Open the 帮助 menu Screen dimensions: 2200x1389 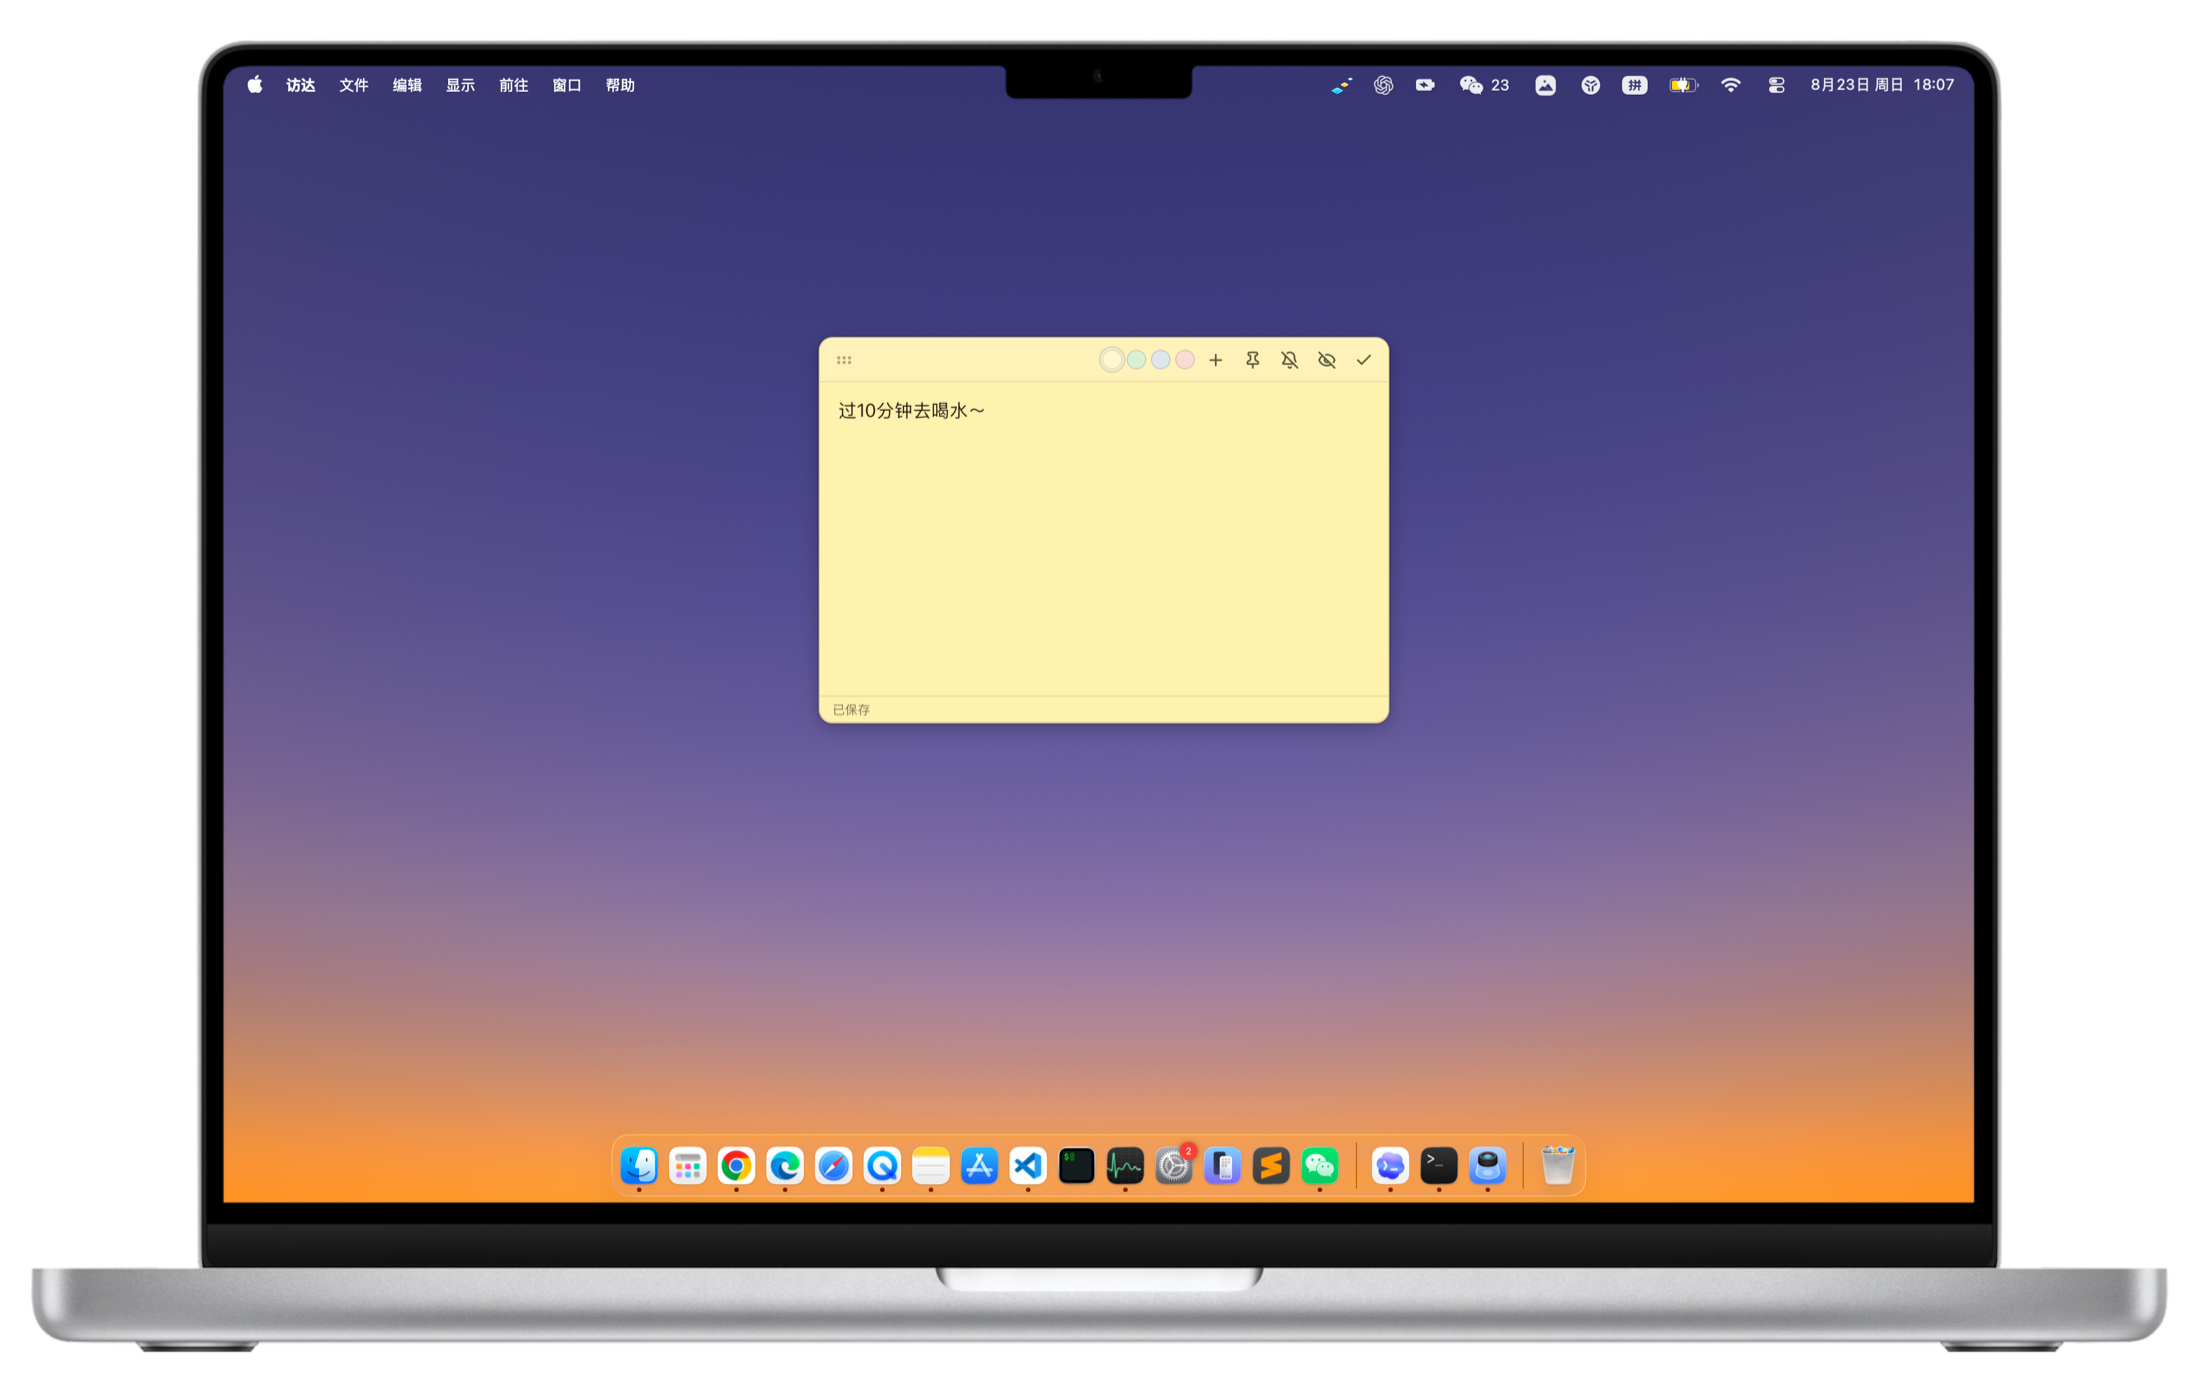pyautogui.click(x=620, y=85)
